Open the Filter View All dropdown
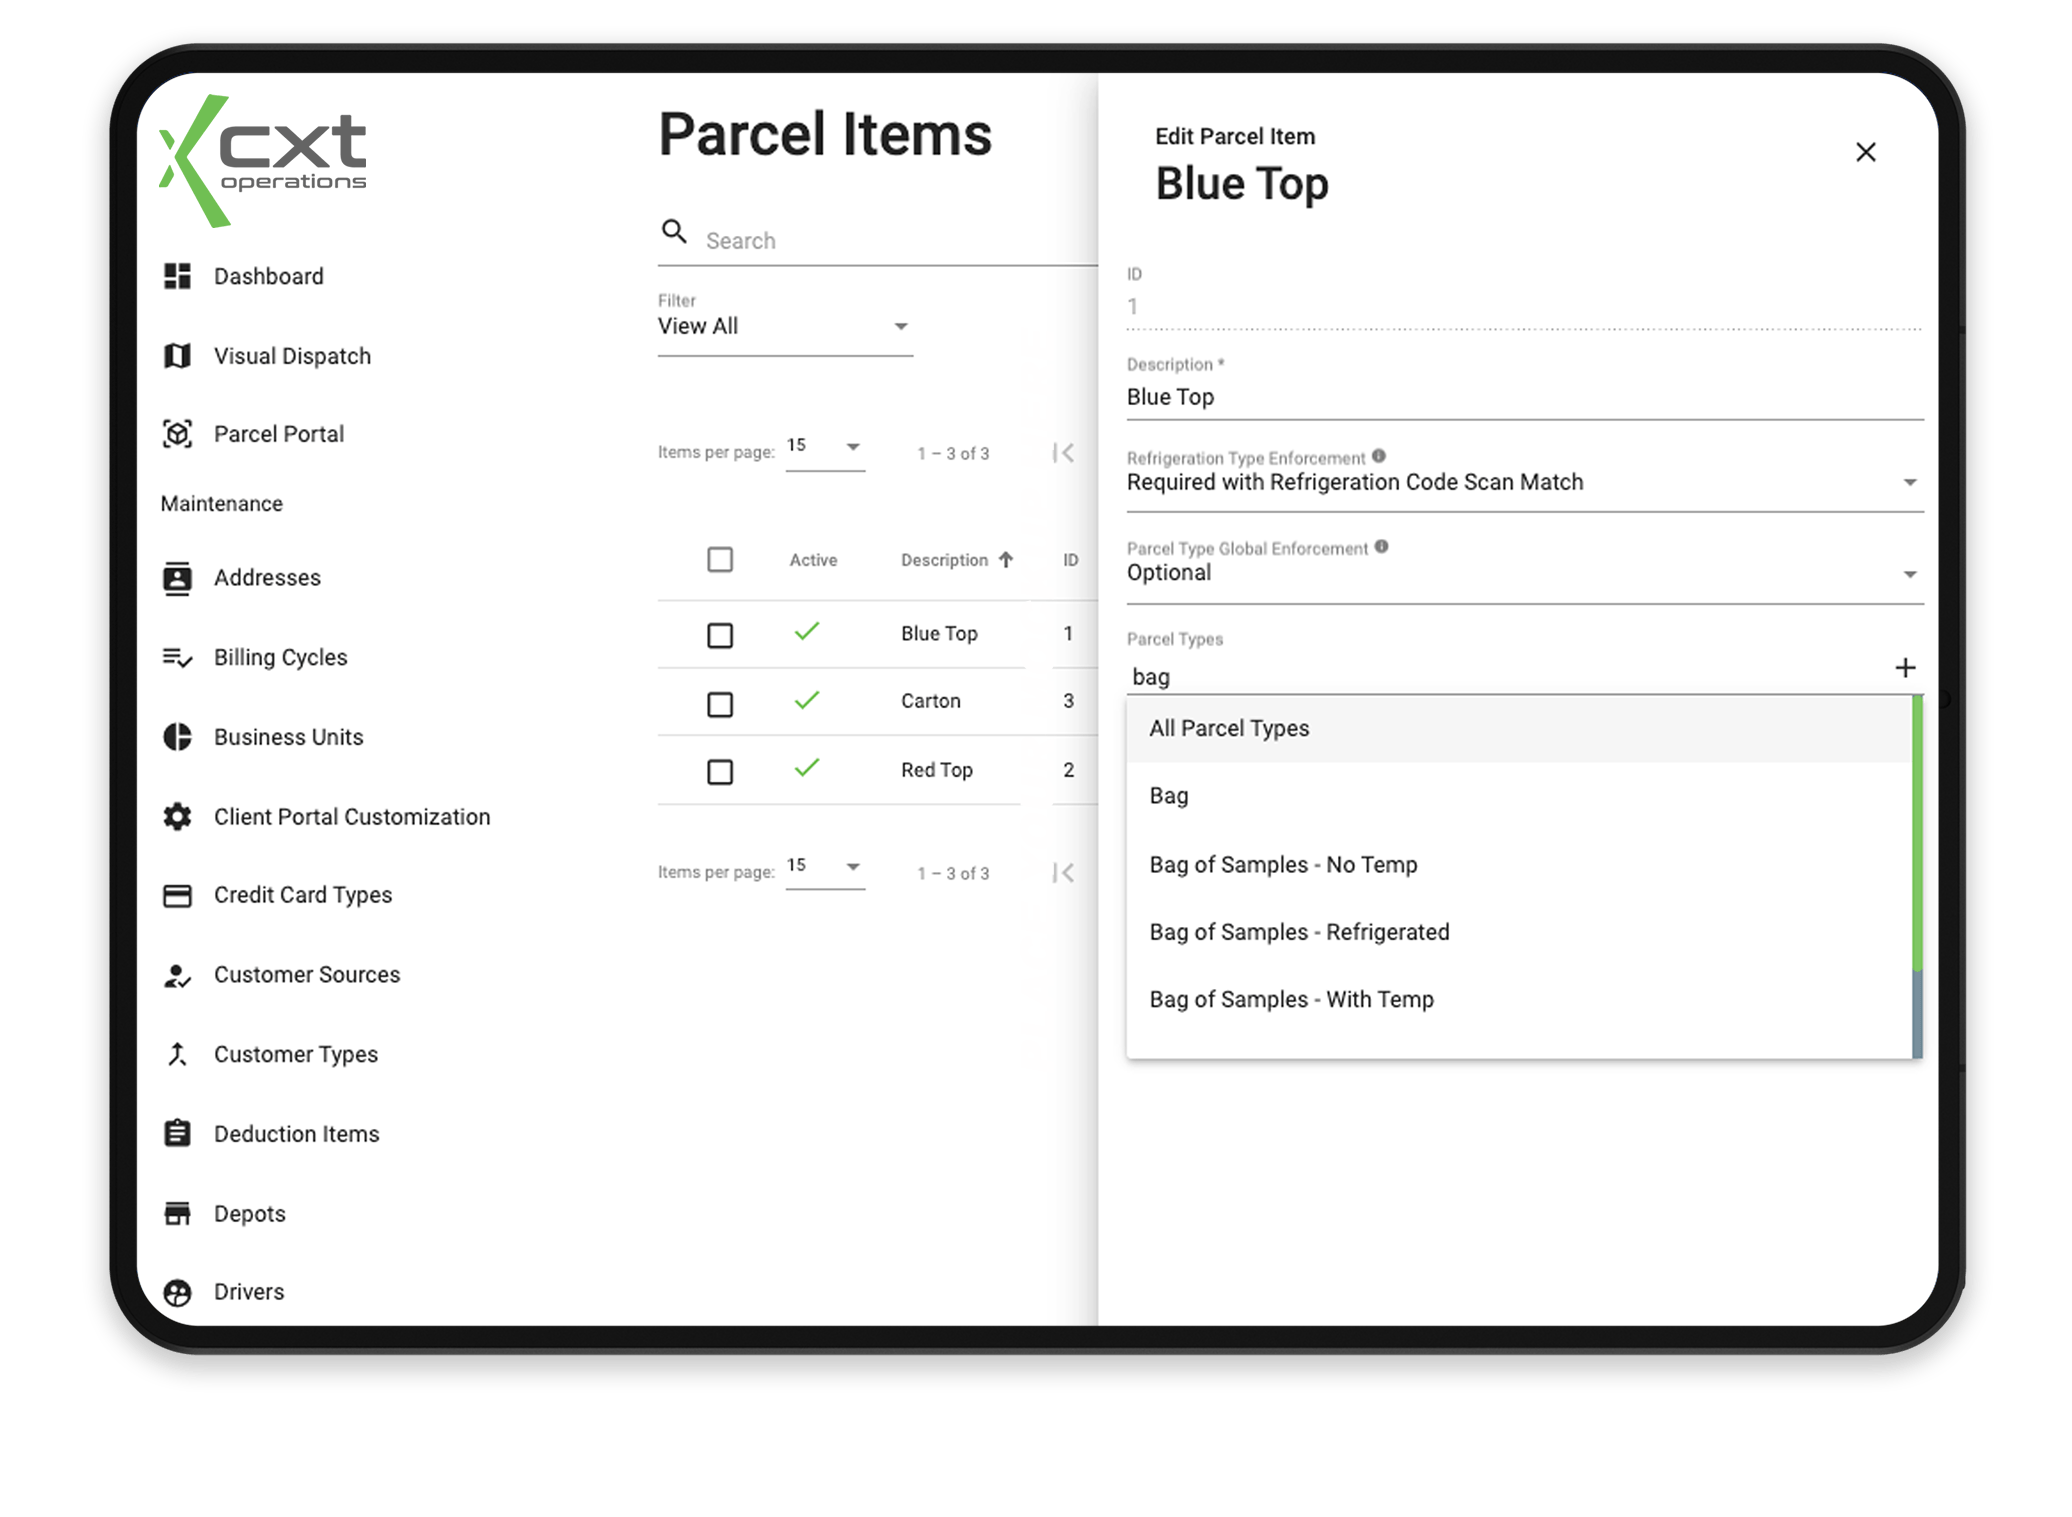The height and width of the screenshot is (1517, 2072). point(785,326)
